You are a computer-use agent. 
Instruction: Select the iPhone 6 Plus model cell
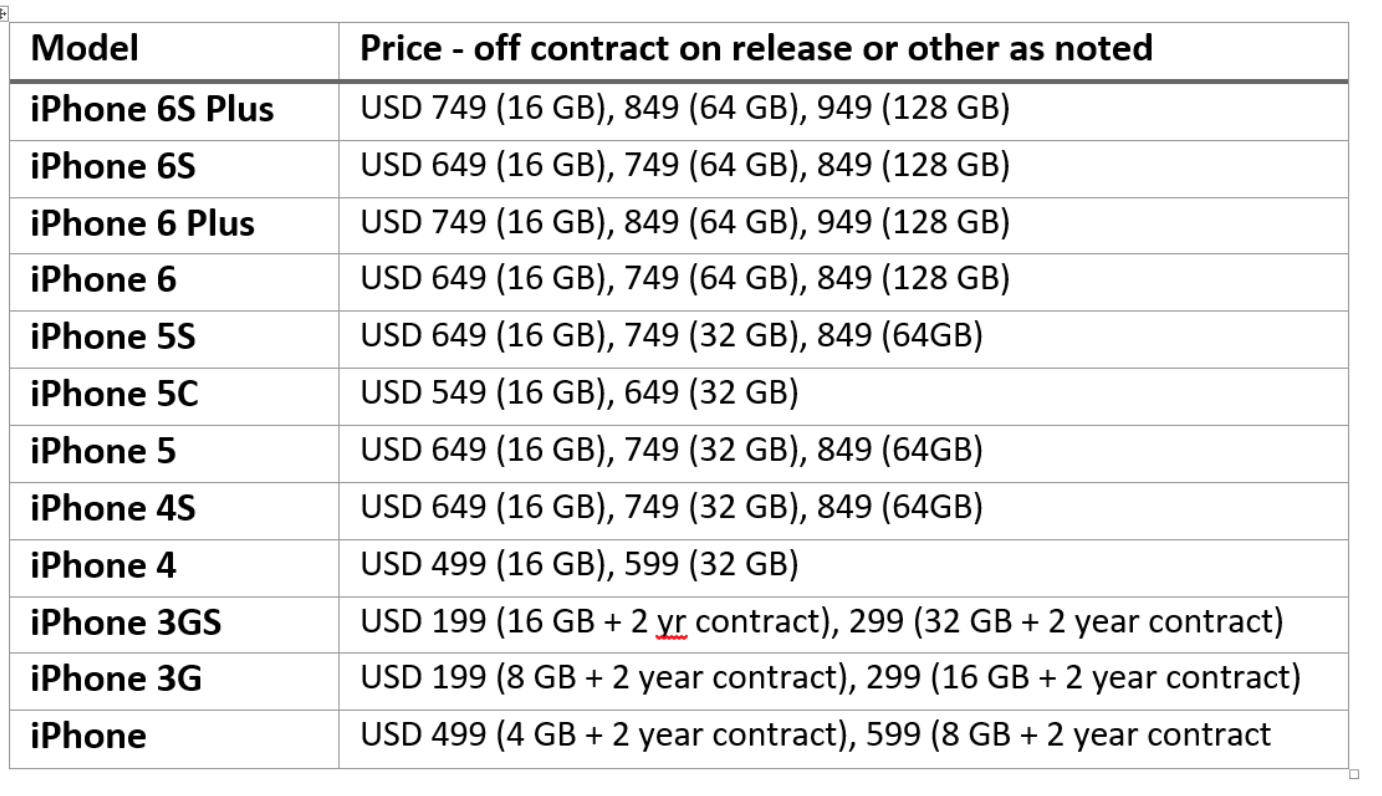coord(174,224)
